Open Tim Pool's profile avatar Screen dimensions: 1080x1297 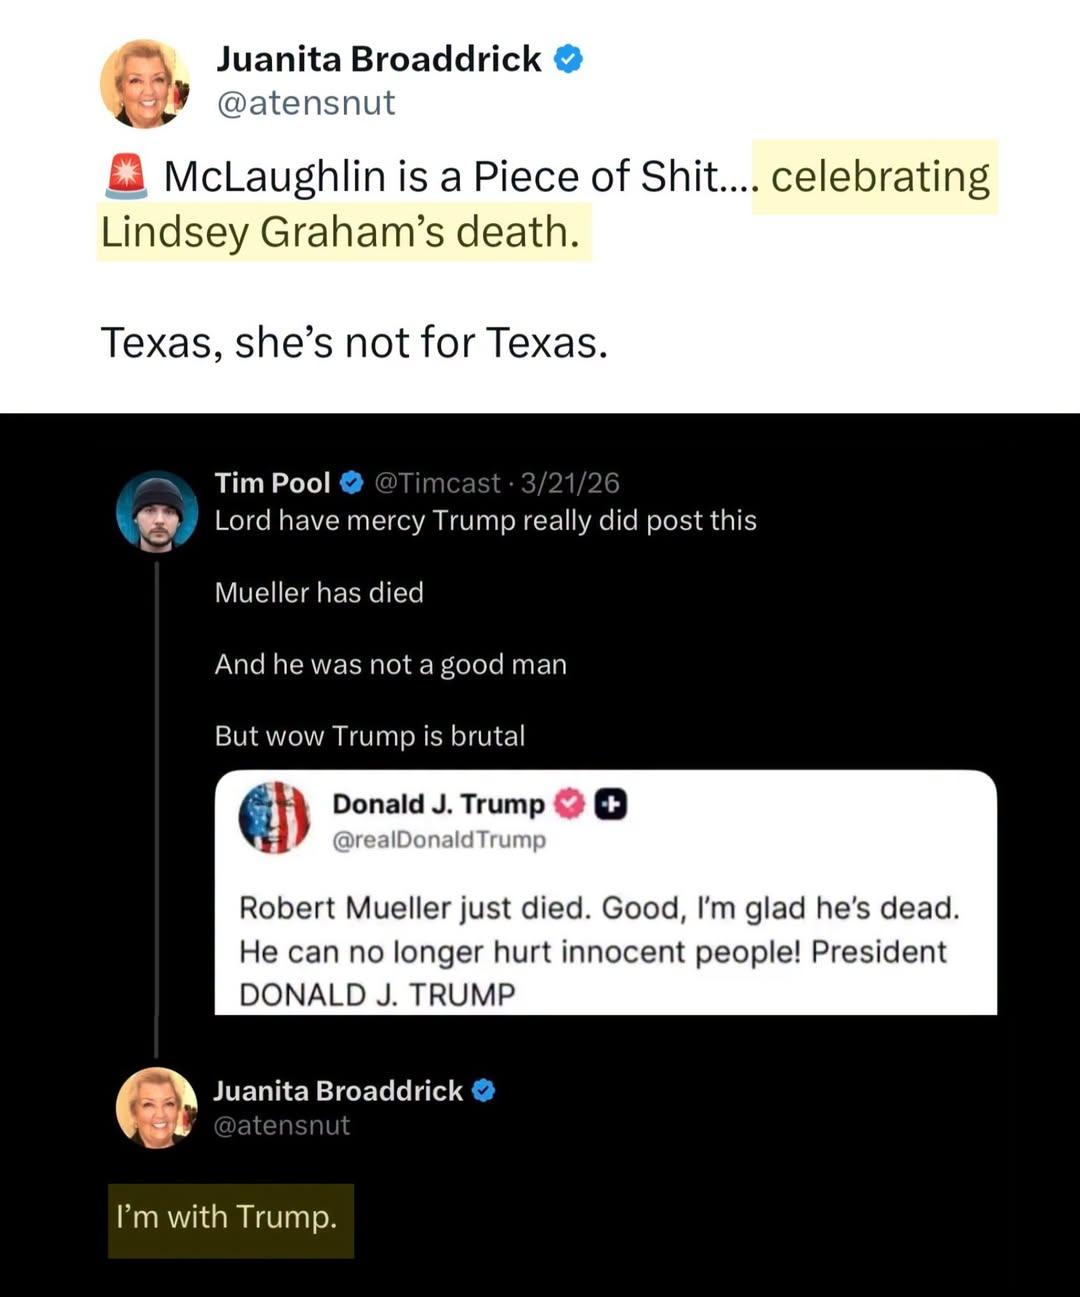click(x=157, y=511)
